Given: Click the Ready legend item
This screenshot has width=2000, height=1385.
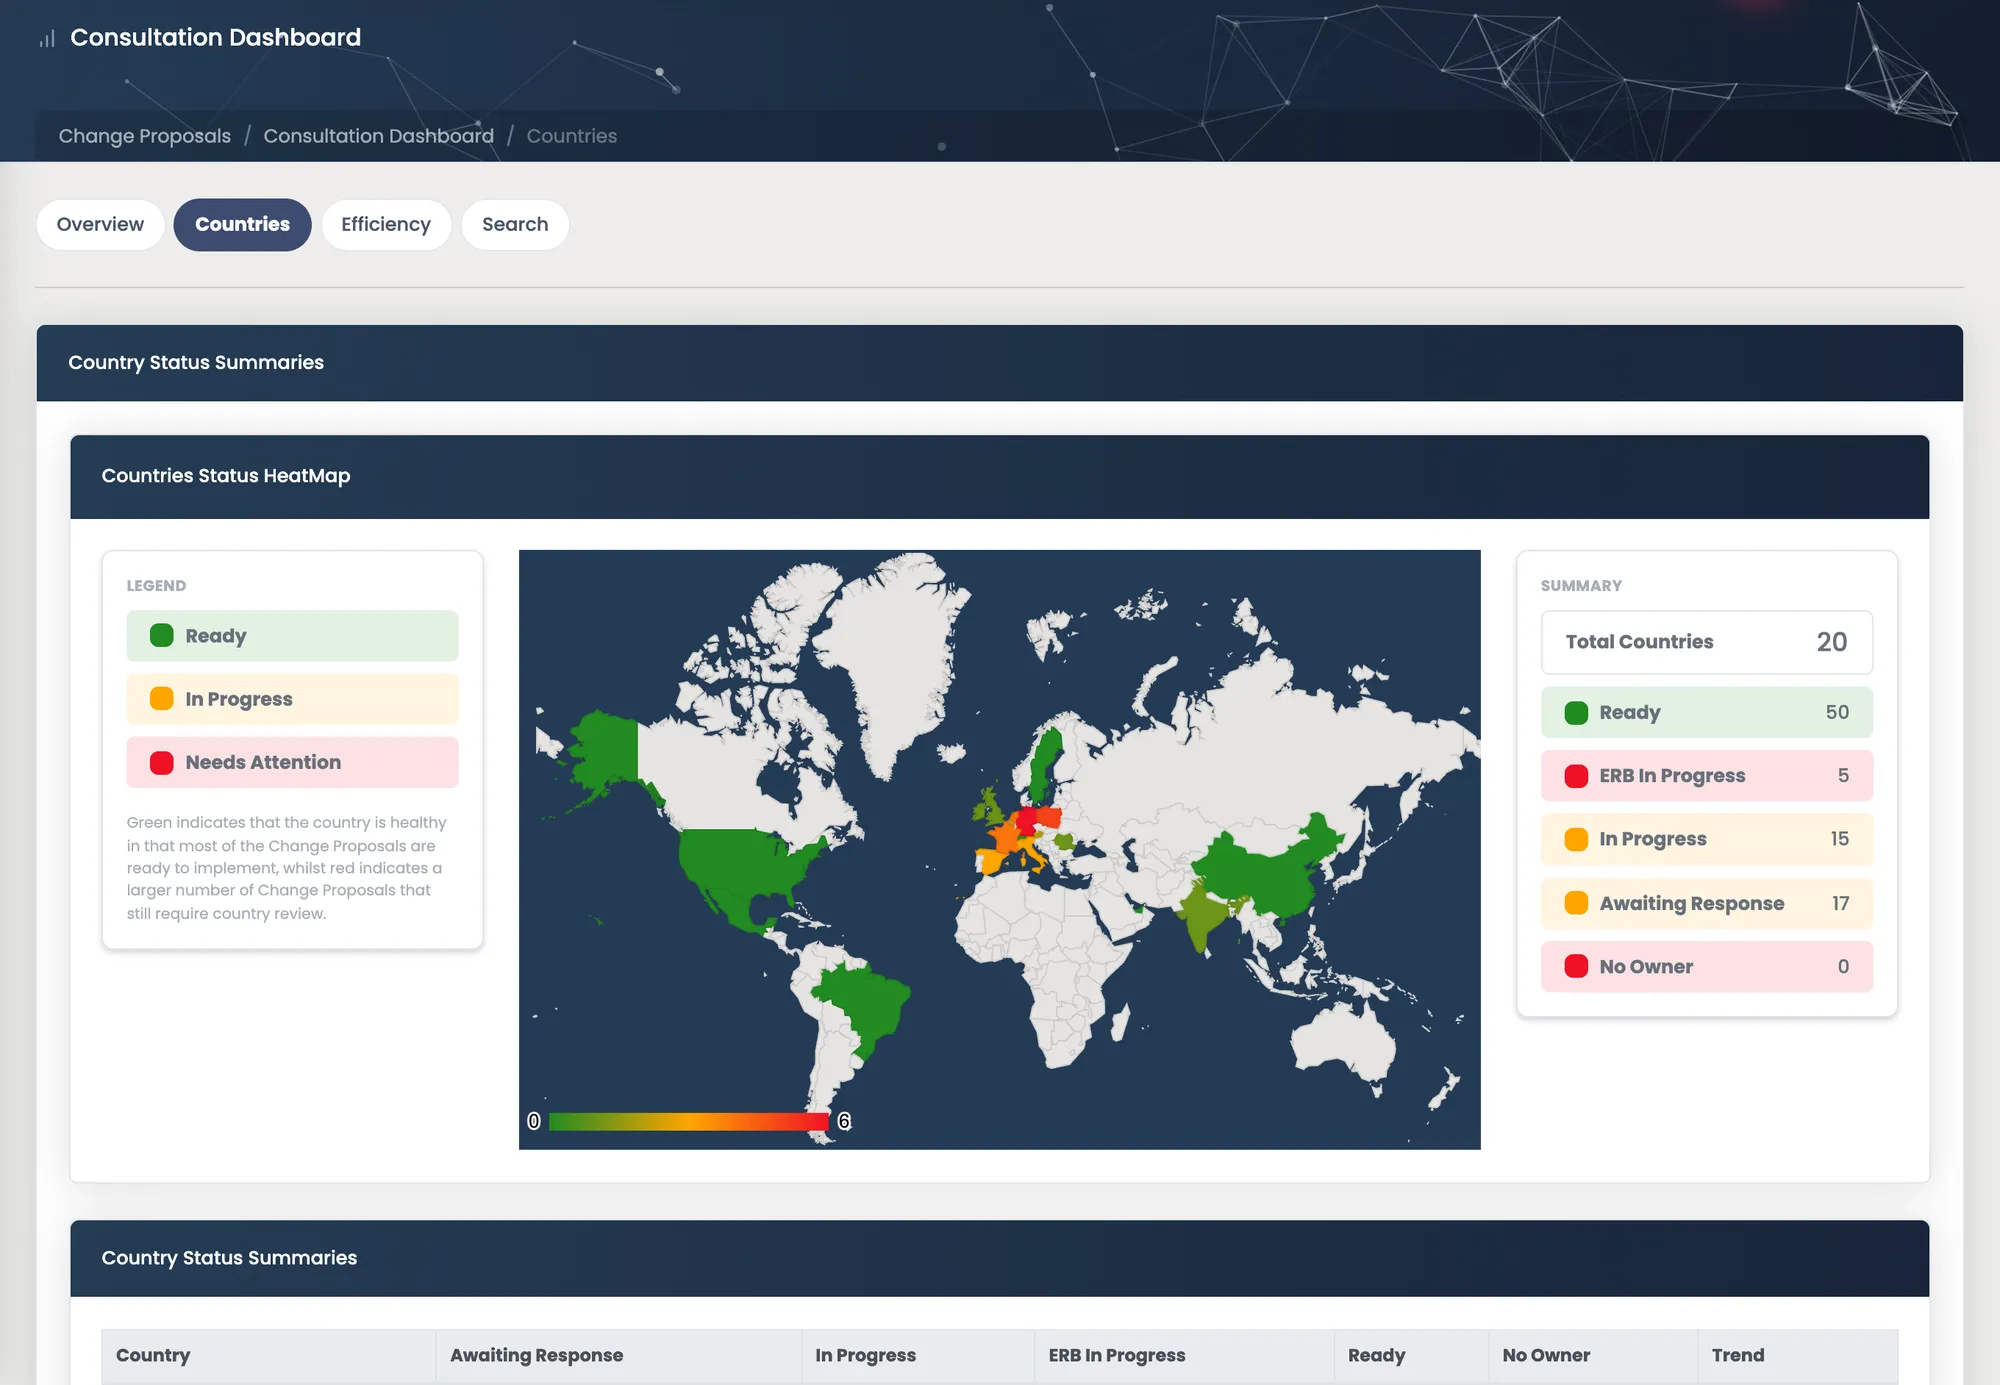Looking at the screenshot, I should coord(292,636).
